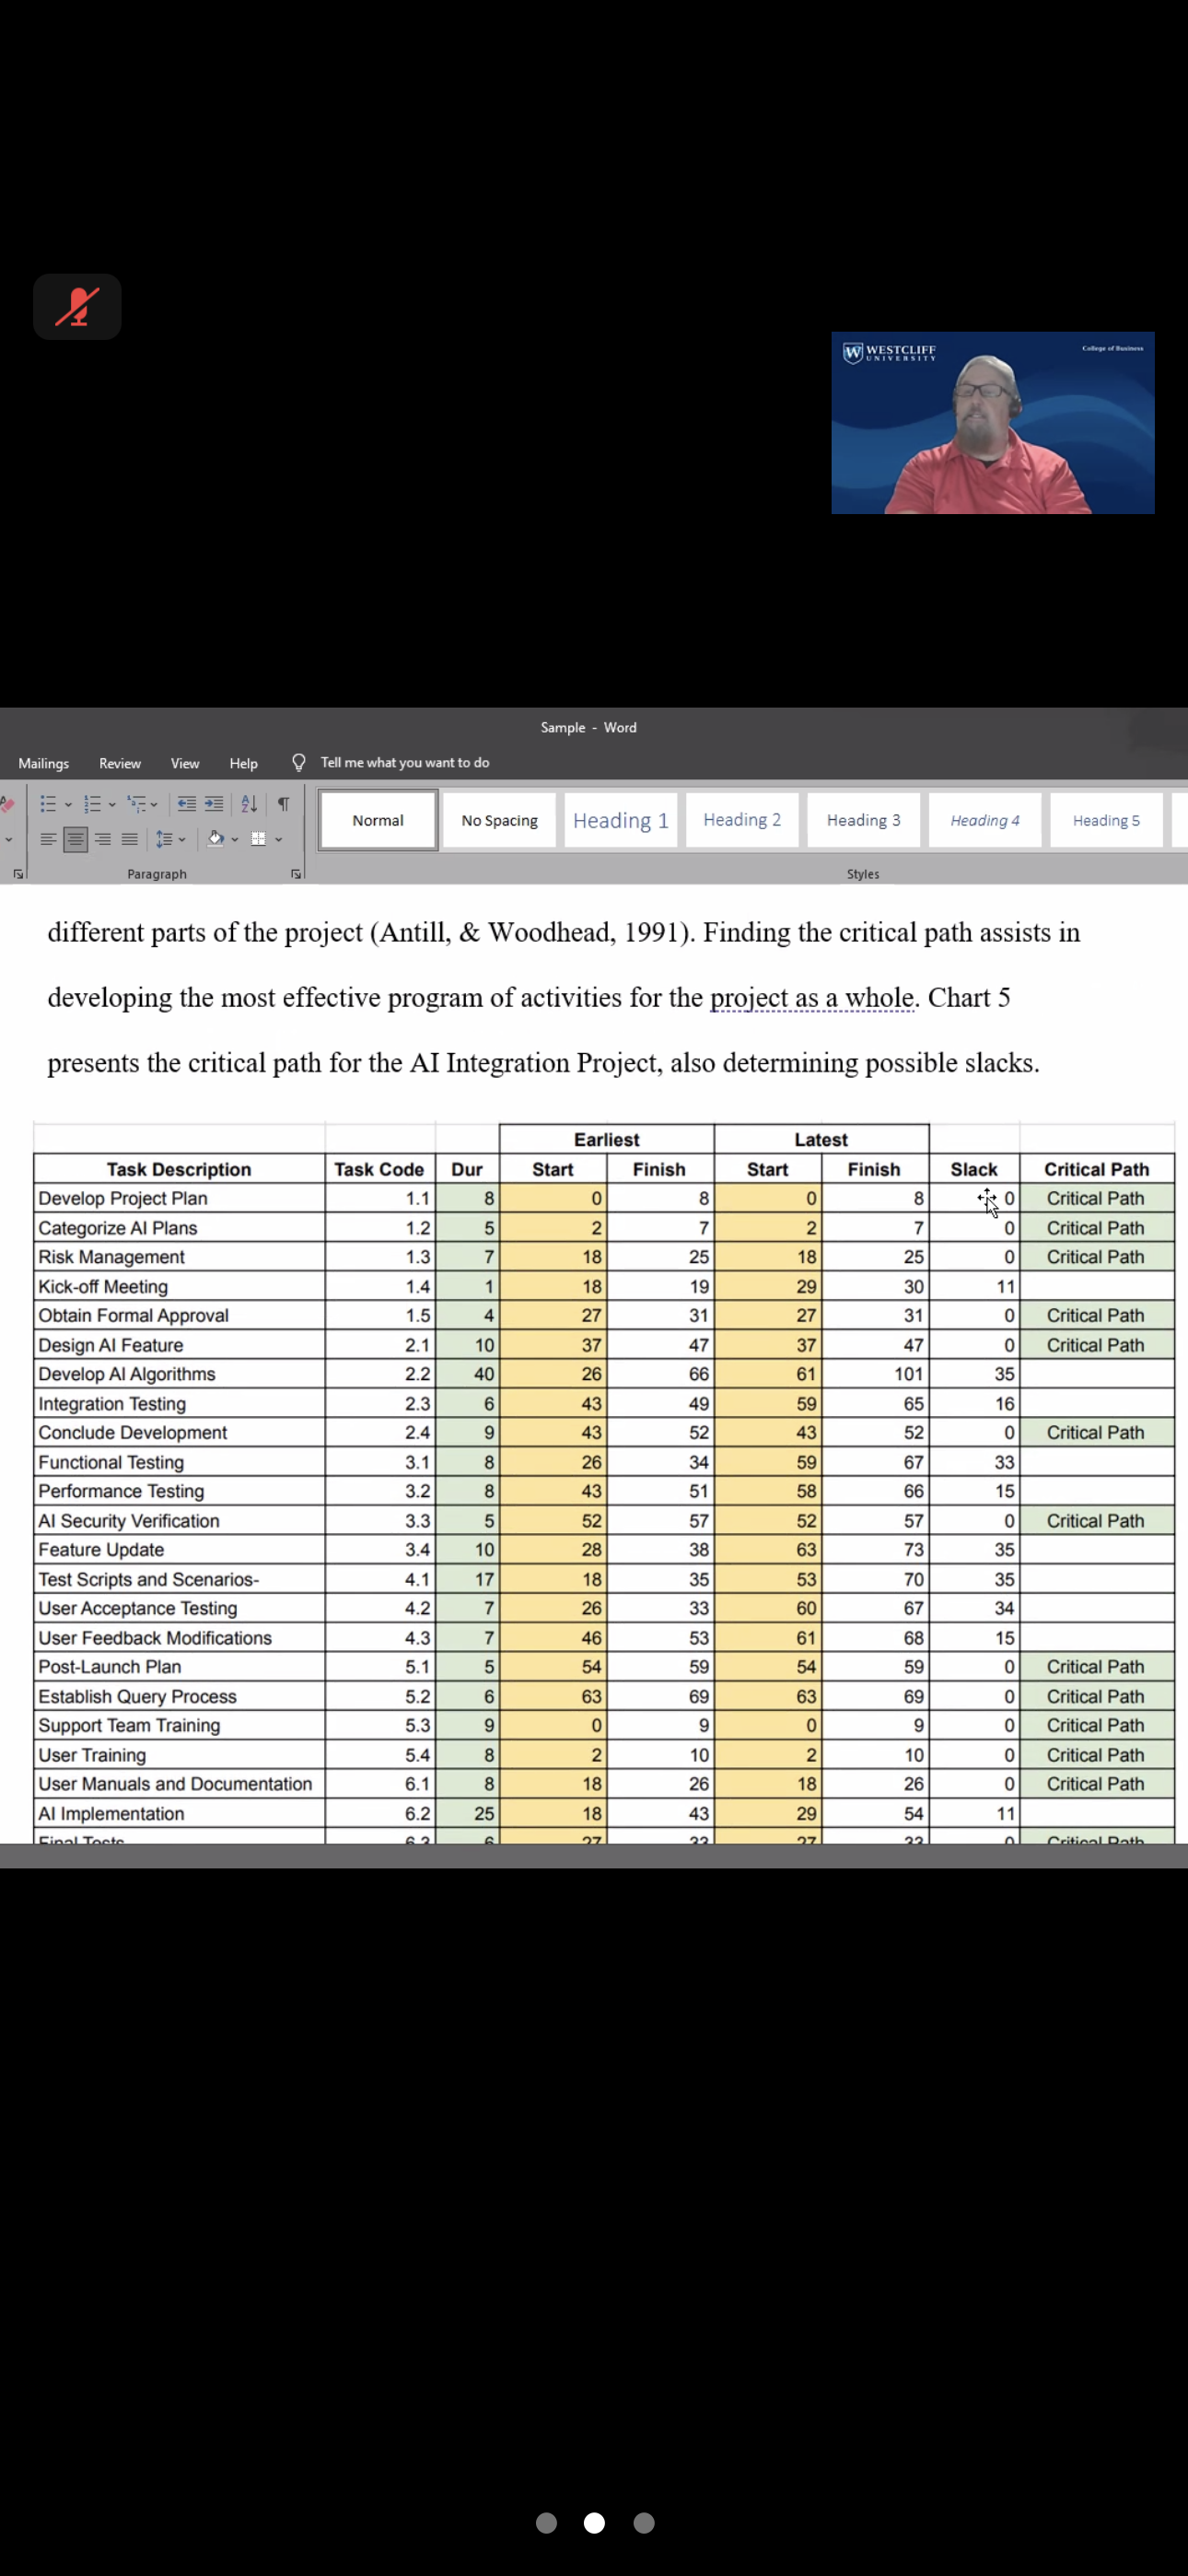Unmute the red microphone button
This screenshot has height=2576, width=1188.
click(77, 307)
